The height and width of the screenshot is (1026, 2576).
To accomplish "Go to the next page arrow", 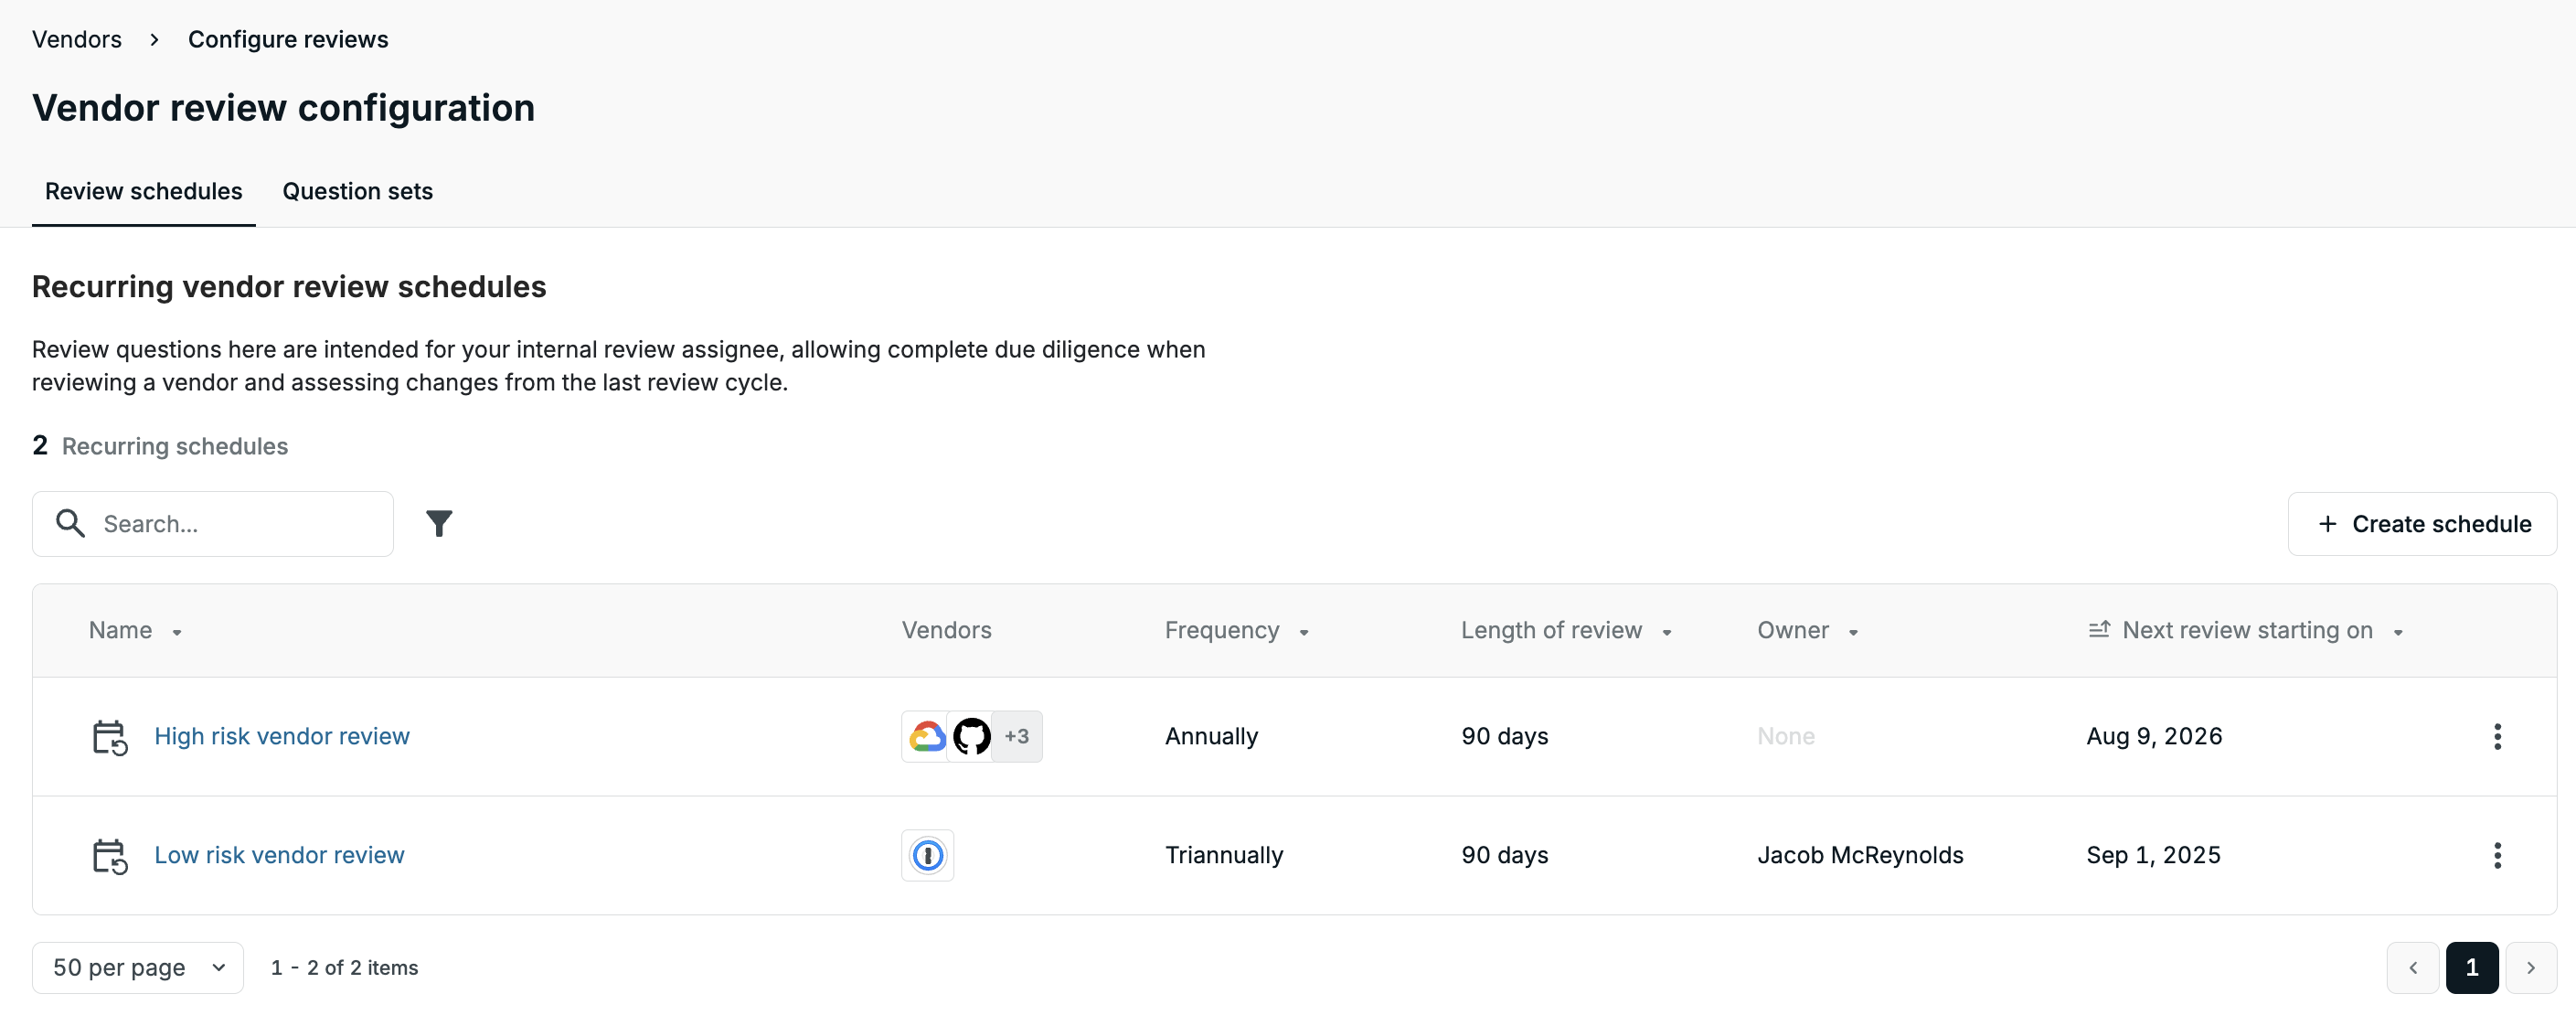I will point(2530,968).
